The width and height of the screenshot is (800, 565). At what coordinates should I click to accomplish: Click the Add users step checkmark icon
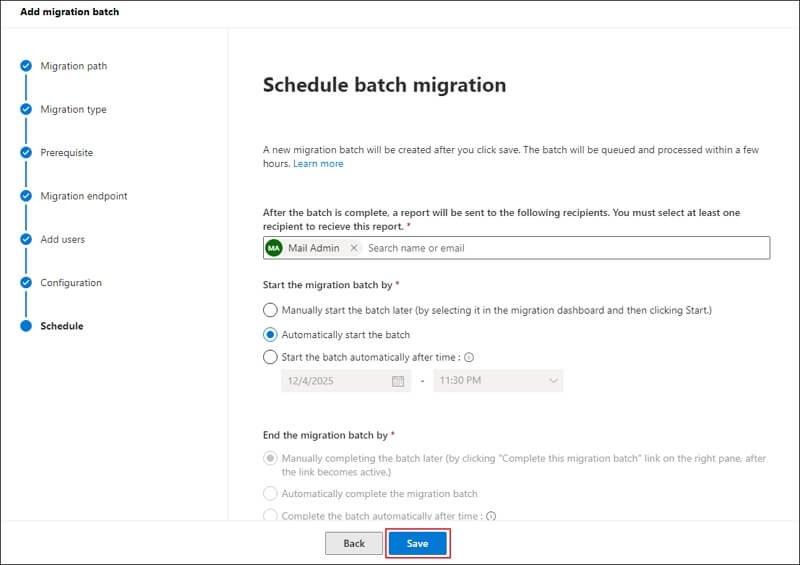[x=26, y=239]
